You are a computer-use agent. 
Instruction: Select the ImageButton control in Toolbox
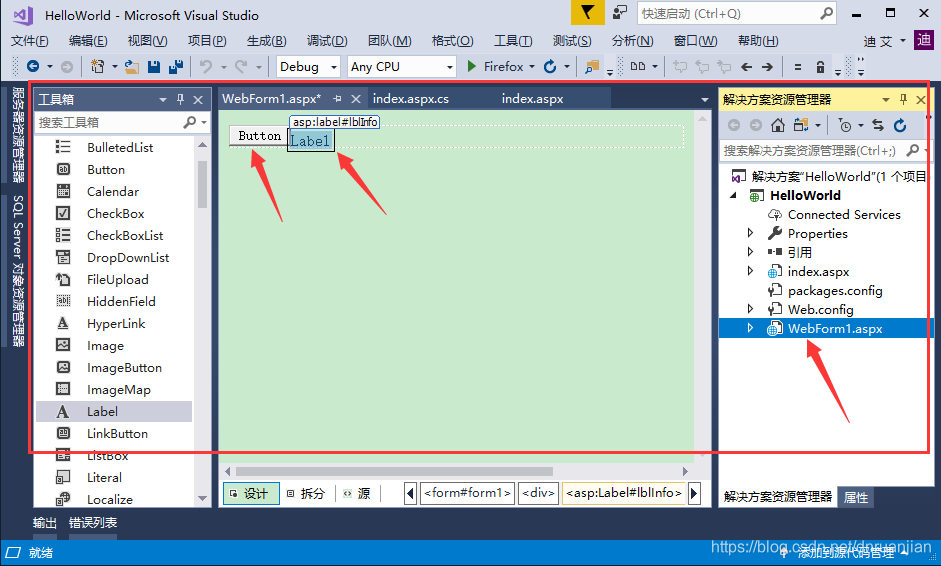[124, 368]
